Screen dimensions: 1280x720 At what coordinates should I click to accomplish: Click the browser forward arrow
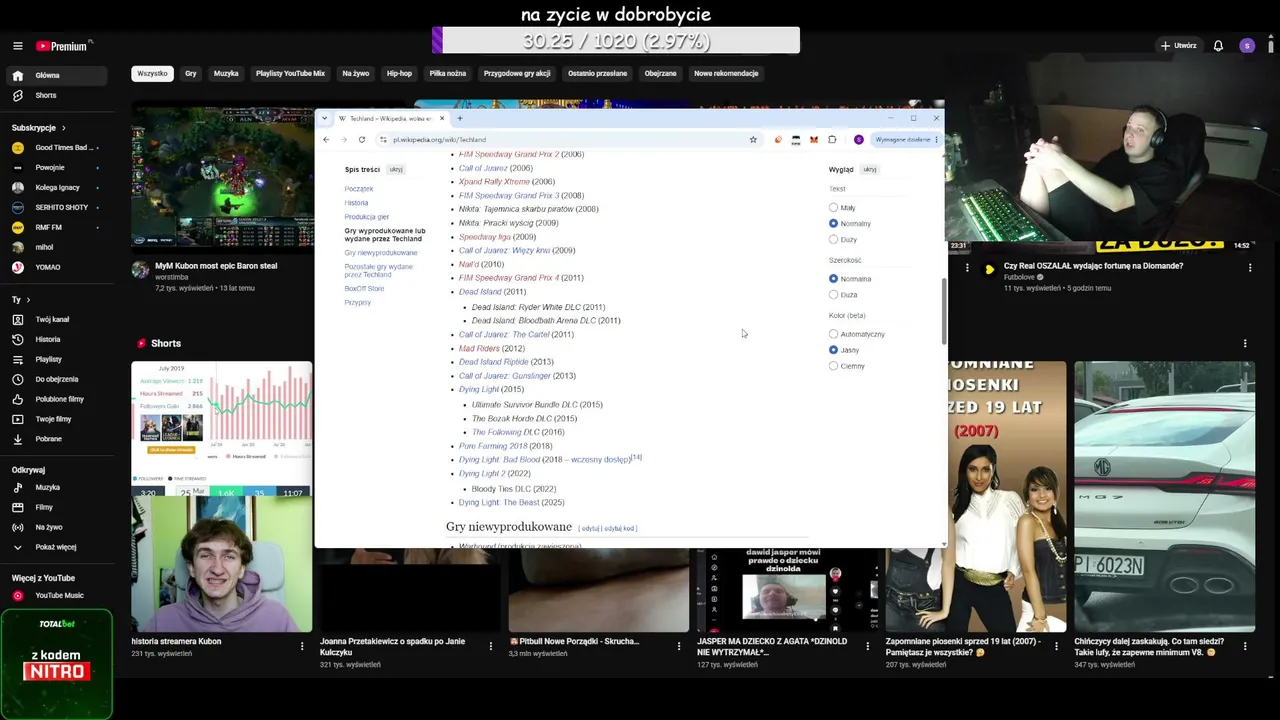[344, 140]
